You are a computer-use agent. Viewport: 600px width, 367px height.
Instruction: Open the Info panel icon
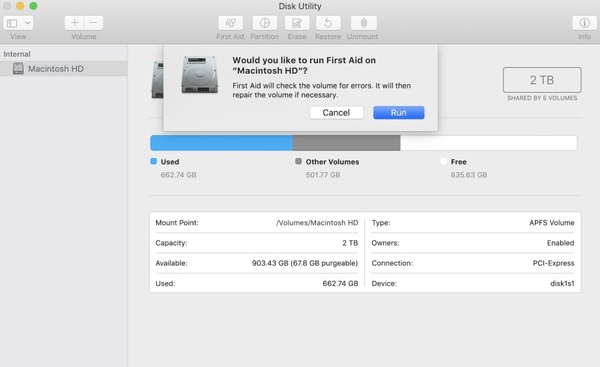[x=584, y=23]
